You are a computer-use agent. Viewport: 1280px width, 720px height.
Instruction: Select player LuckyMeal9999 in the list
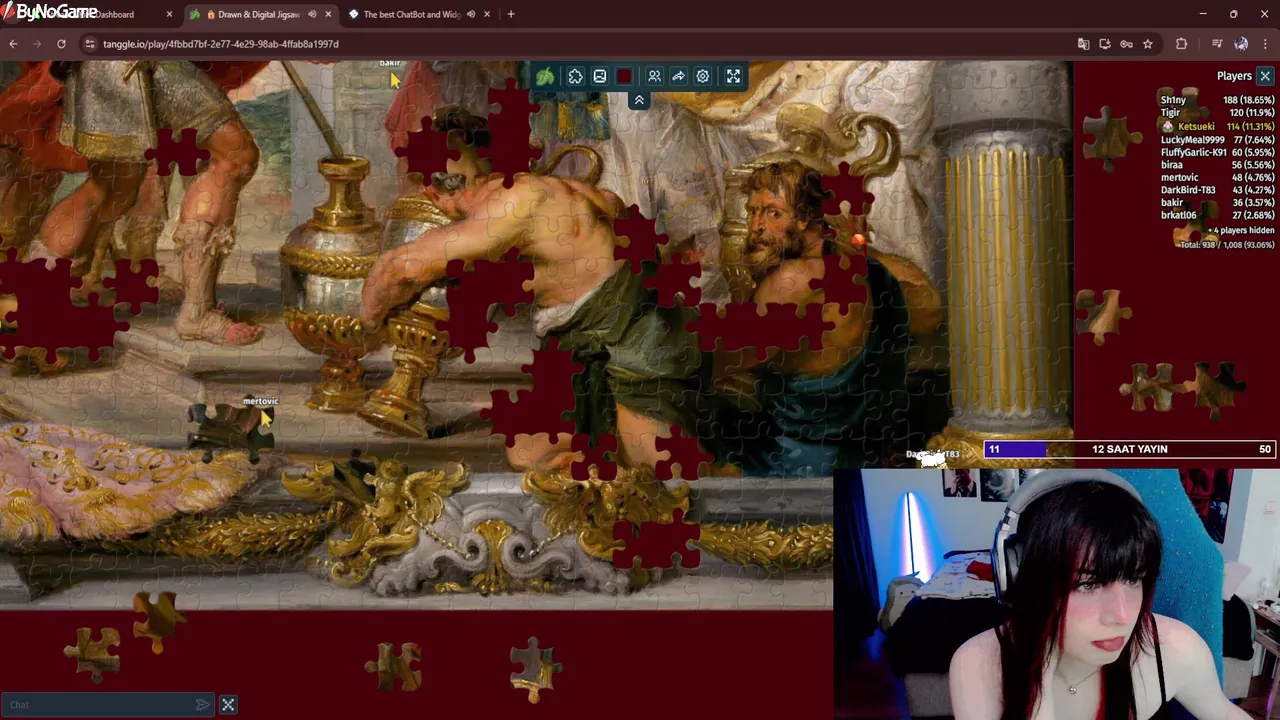[x=1217, y=140]
